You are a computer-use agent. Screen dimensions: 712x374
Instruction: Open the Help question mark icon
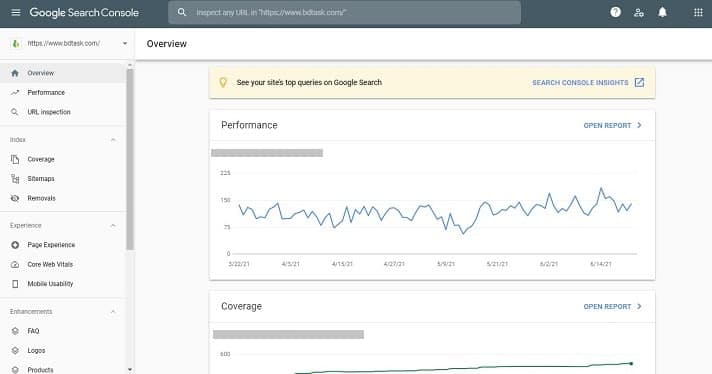[x=615, y=12]
